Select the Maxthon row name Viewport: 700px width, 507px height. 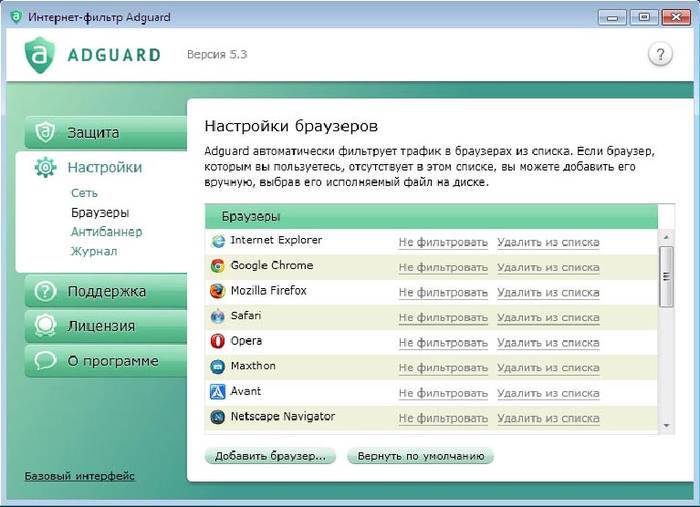[253, 366]
